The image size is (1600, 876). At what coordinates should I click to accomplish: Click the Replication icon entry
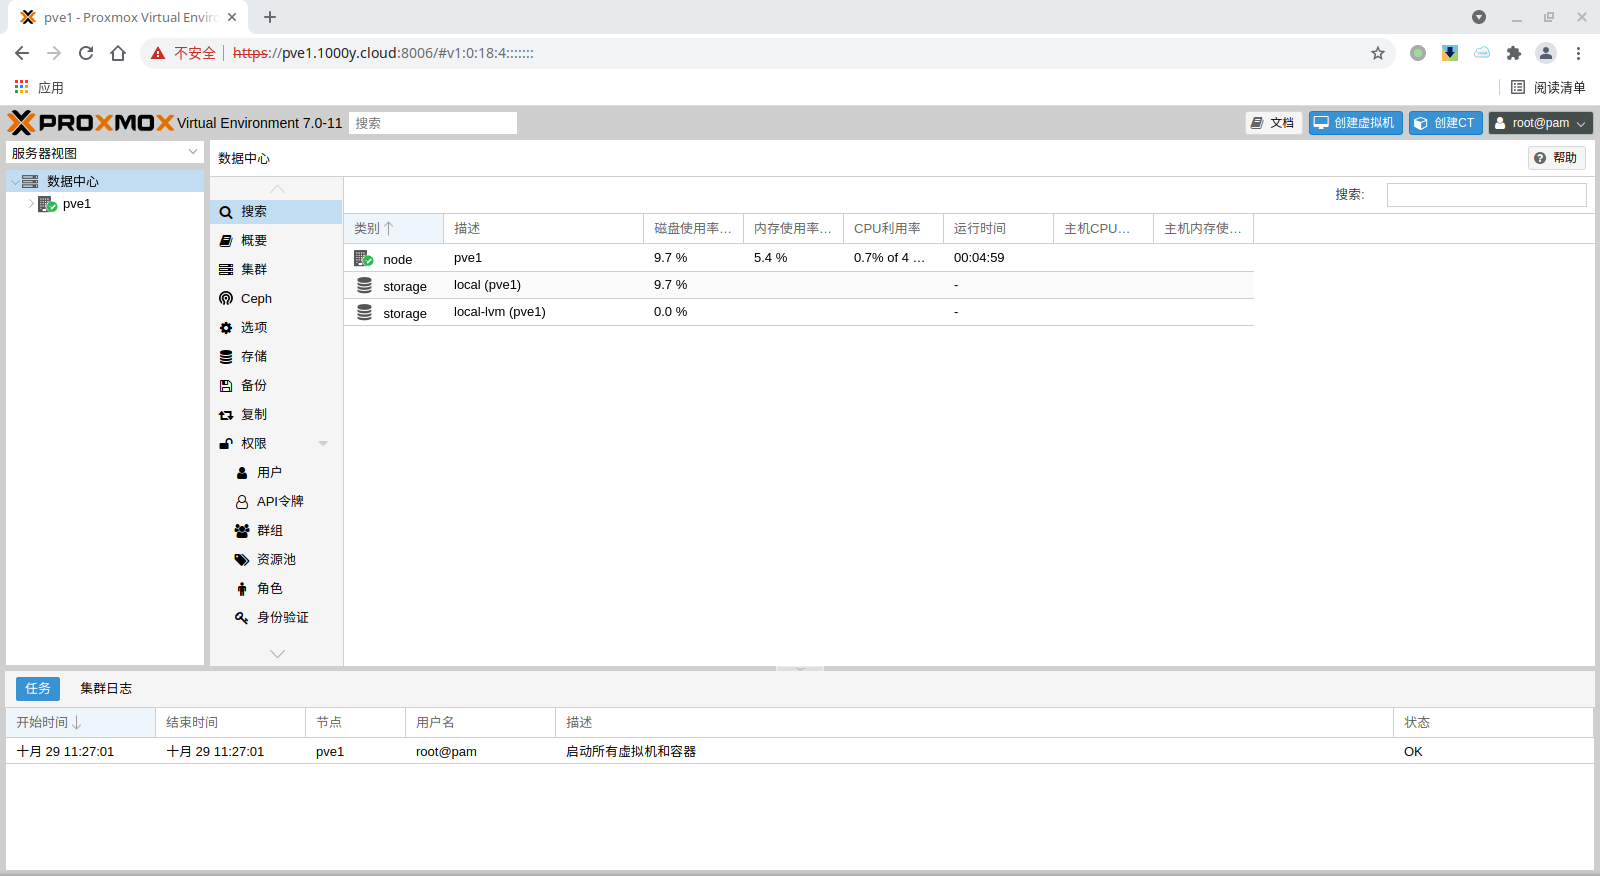tap(227, 414)
